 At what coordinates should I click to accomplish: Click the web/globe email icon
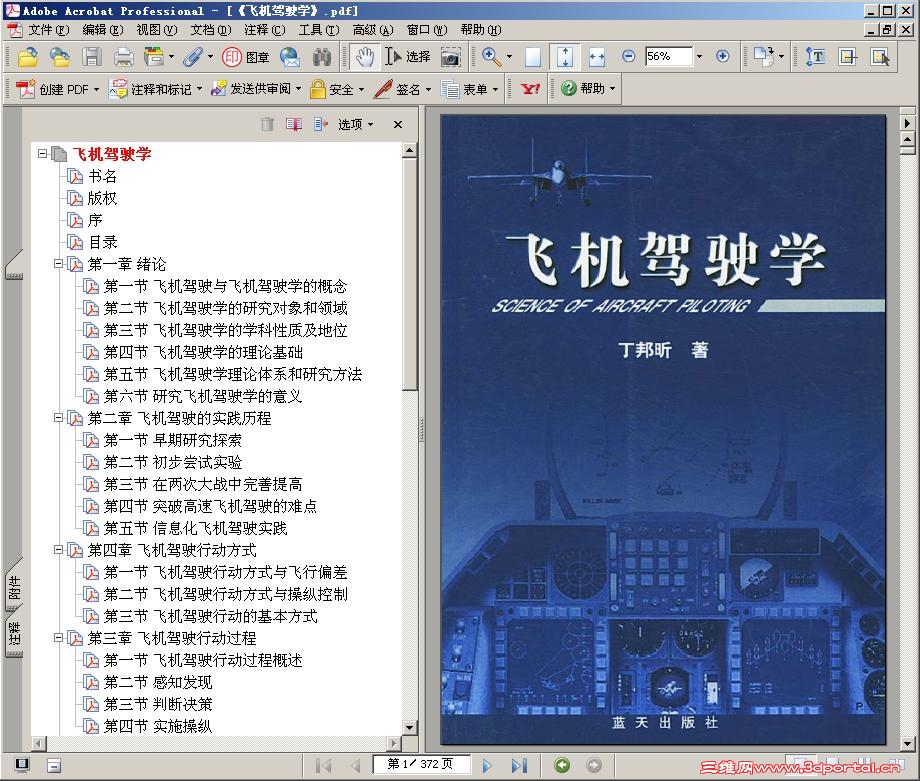point(289,57)
